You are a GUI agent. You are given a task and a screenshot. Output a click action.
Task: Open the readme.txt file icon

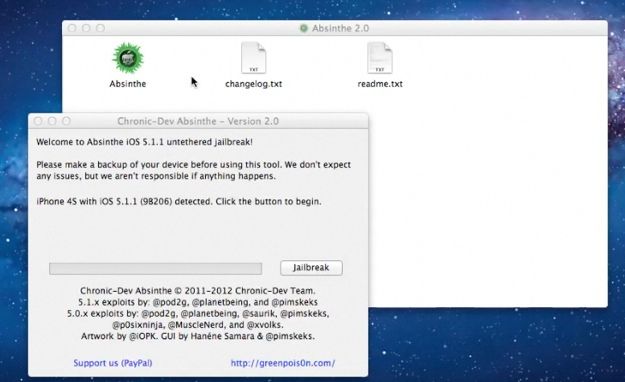[380, 58]
